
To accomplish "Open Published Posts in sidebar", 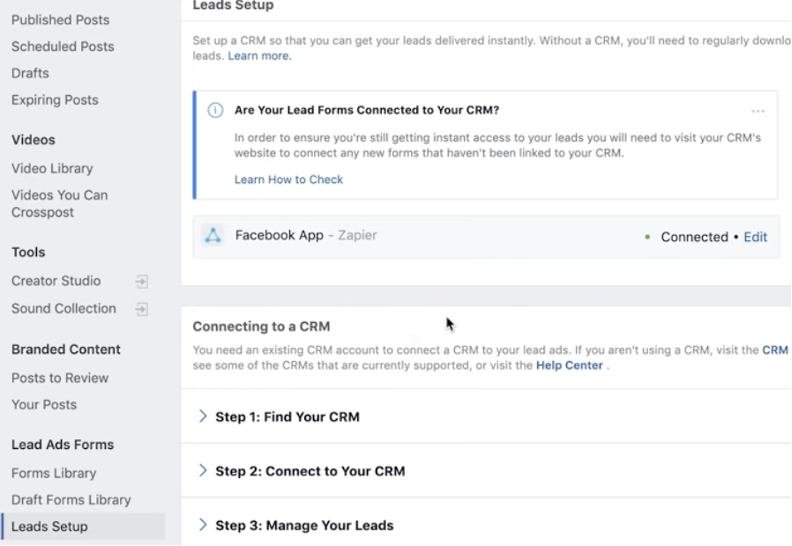I will pyautogui.click(x=60, y=20).
